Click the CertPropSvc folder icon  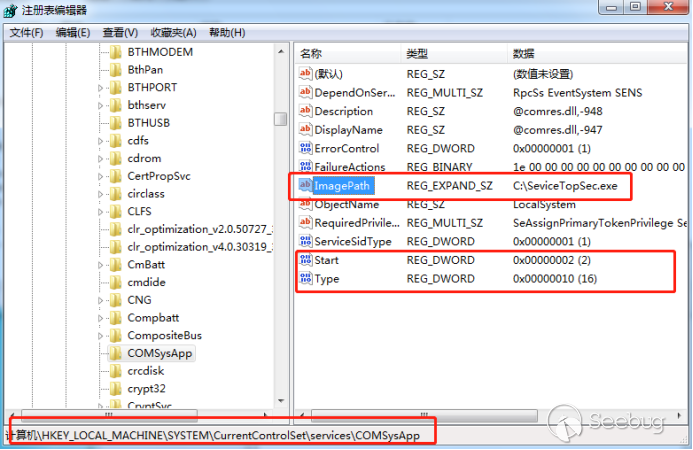coord(116,176)
